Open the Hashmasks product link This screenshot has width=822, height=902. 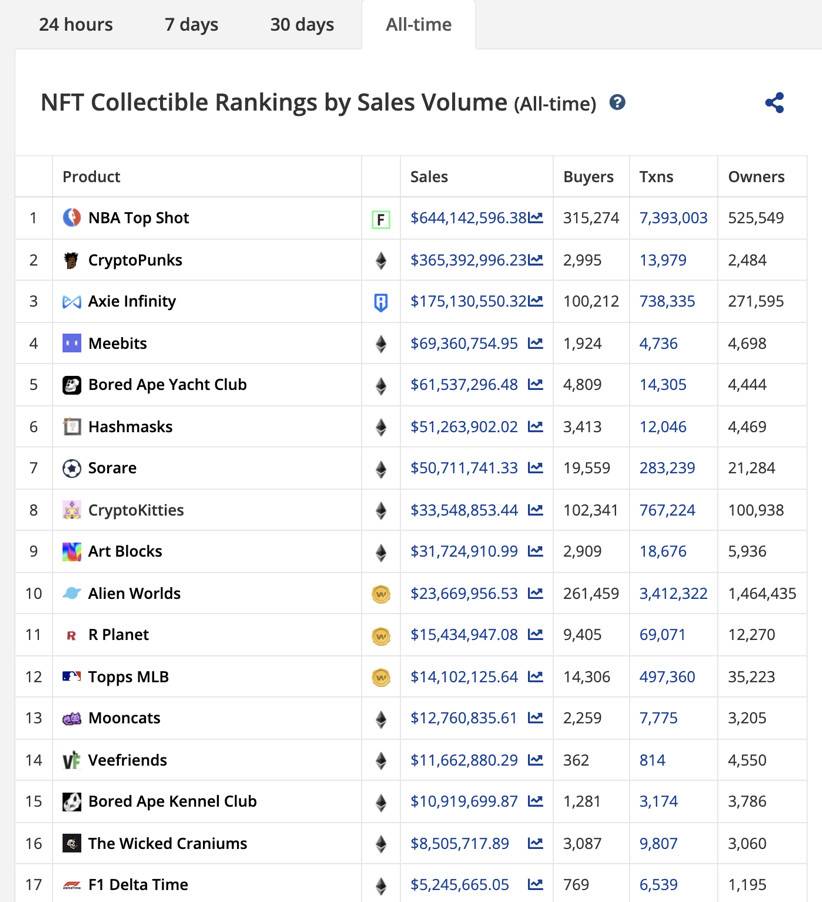pos(130,427)
